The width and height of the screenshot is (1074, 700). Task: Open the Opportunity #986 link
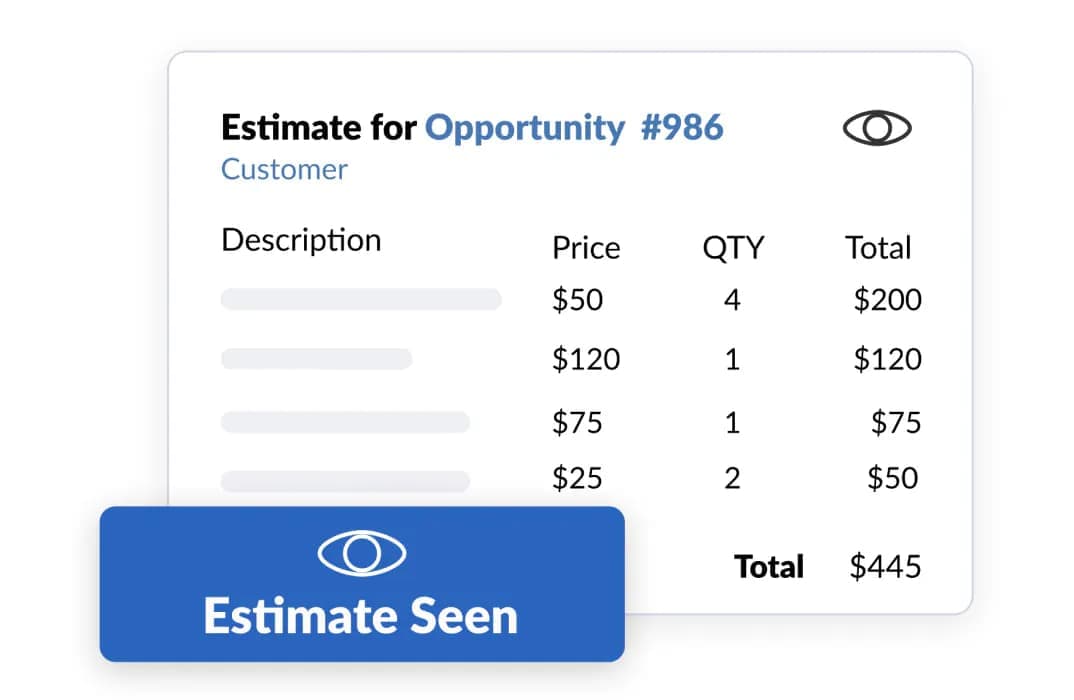574,128
